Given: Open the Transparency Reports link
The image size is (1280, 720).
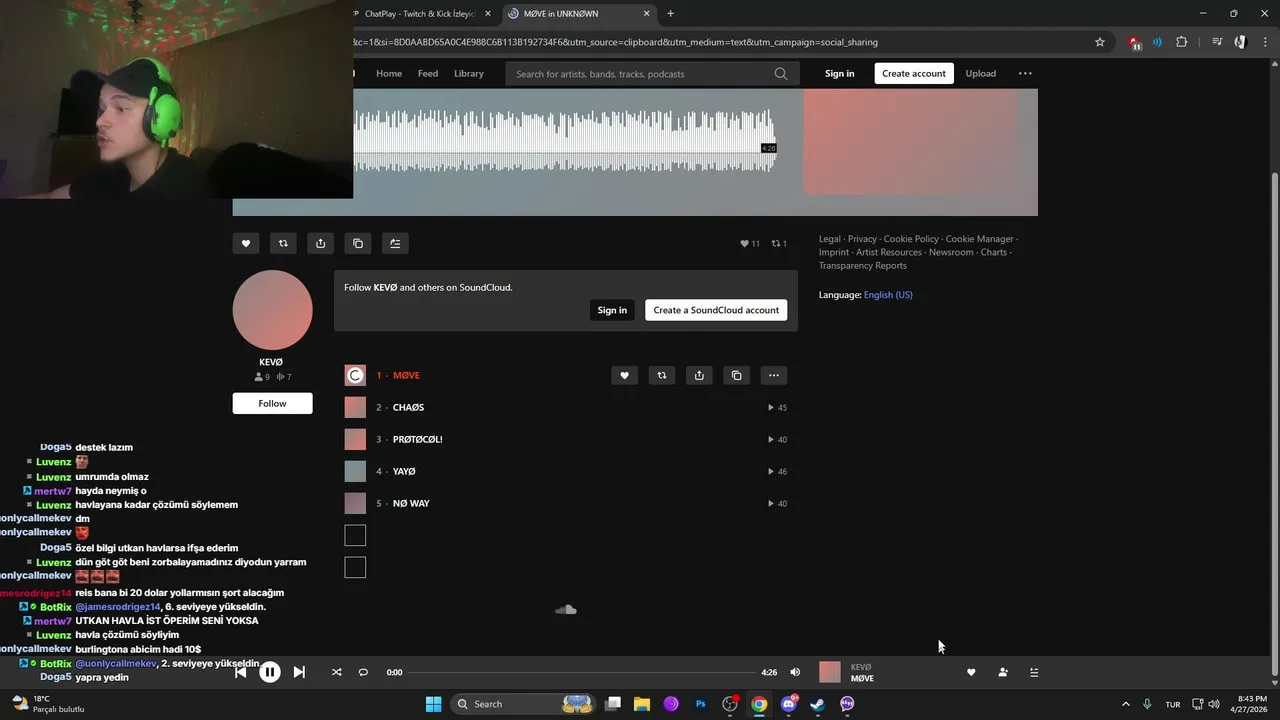Looking at the screenshot, I should coord(863,265).
